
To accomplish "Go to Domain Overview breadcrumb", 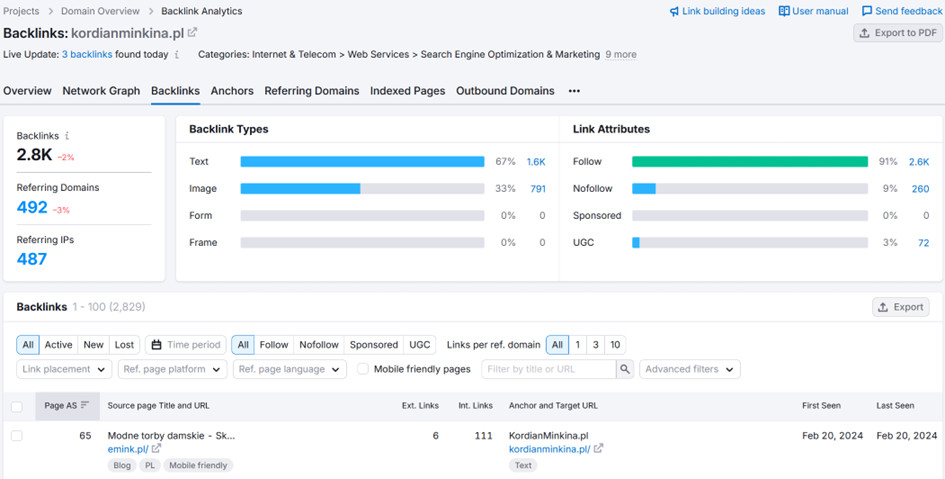I will pyautogui.click(x=100, y=11).
